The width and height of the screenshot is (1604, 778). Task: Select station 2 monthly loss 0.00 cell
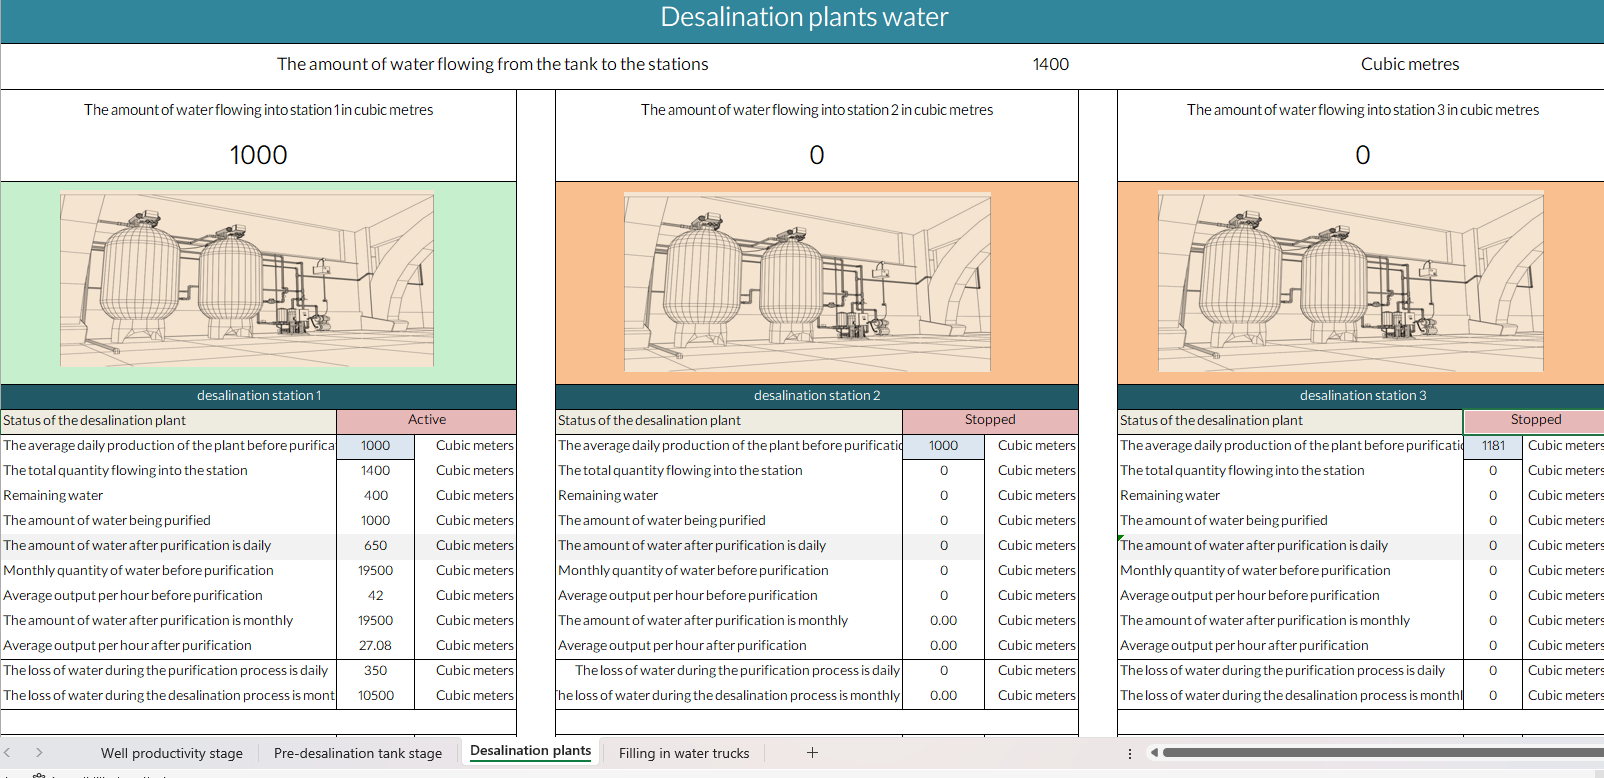[x=943, y=695]
